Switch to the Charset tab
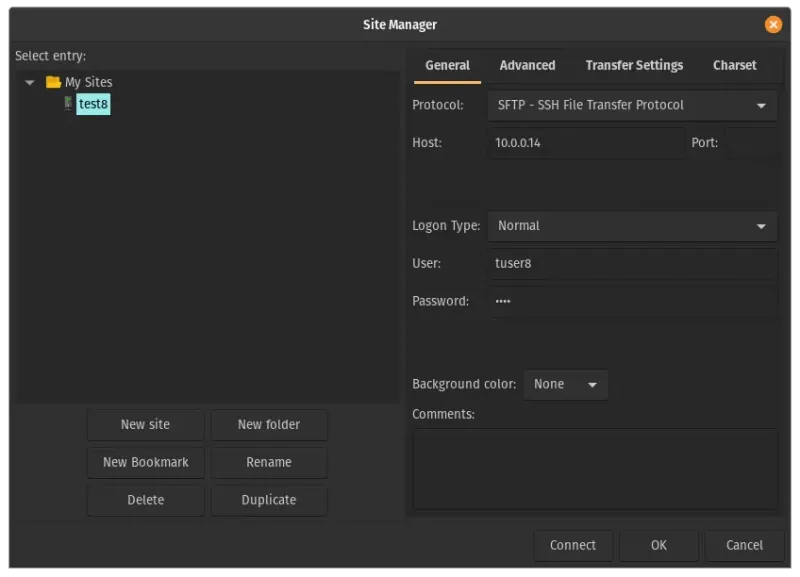Viewport: 800px width, 577px height. pos(735,65)
